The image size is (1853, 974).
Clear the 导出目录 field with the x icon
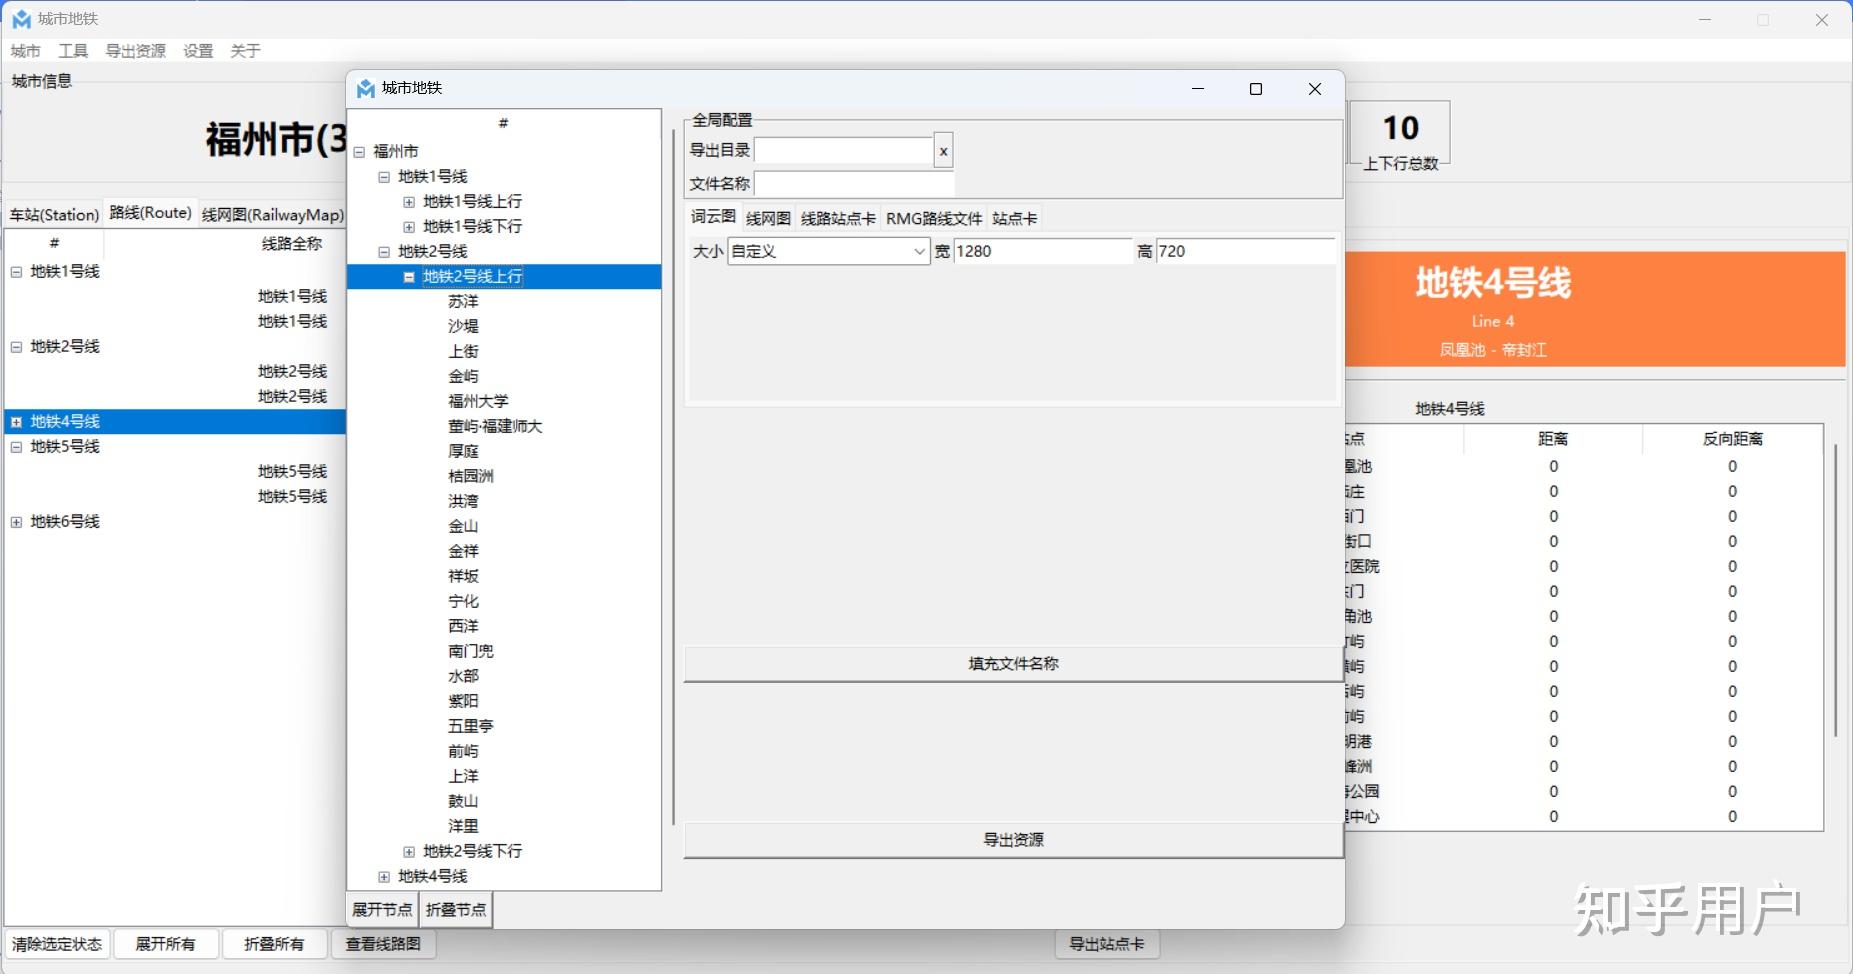point(941,150)
